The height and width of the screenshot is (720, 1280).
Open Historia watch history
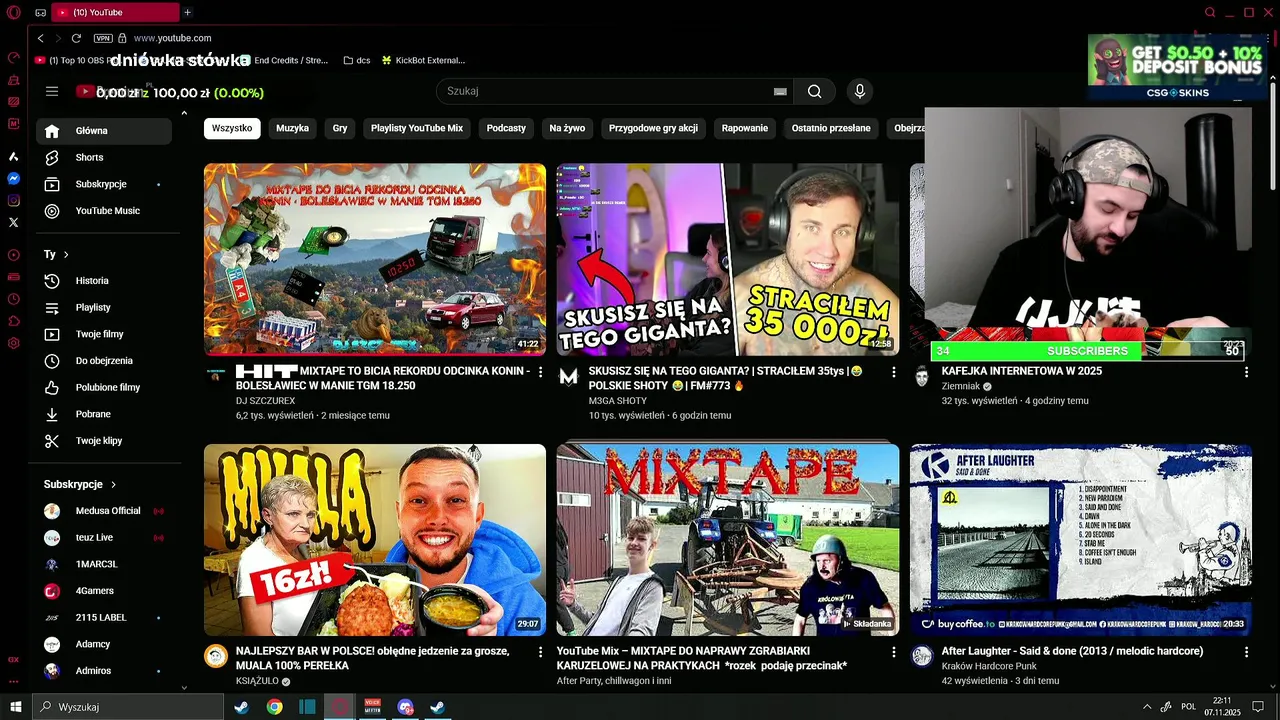(x=104, y=281)
